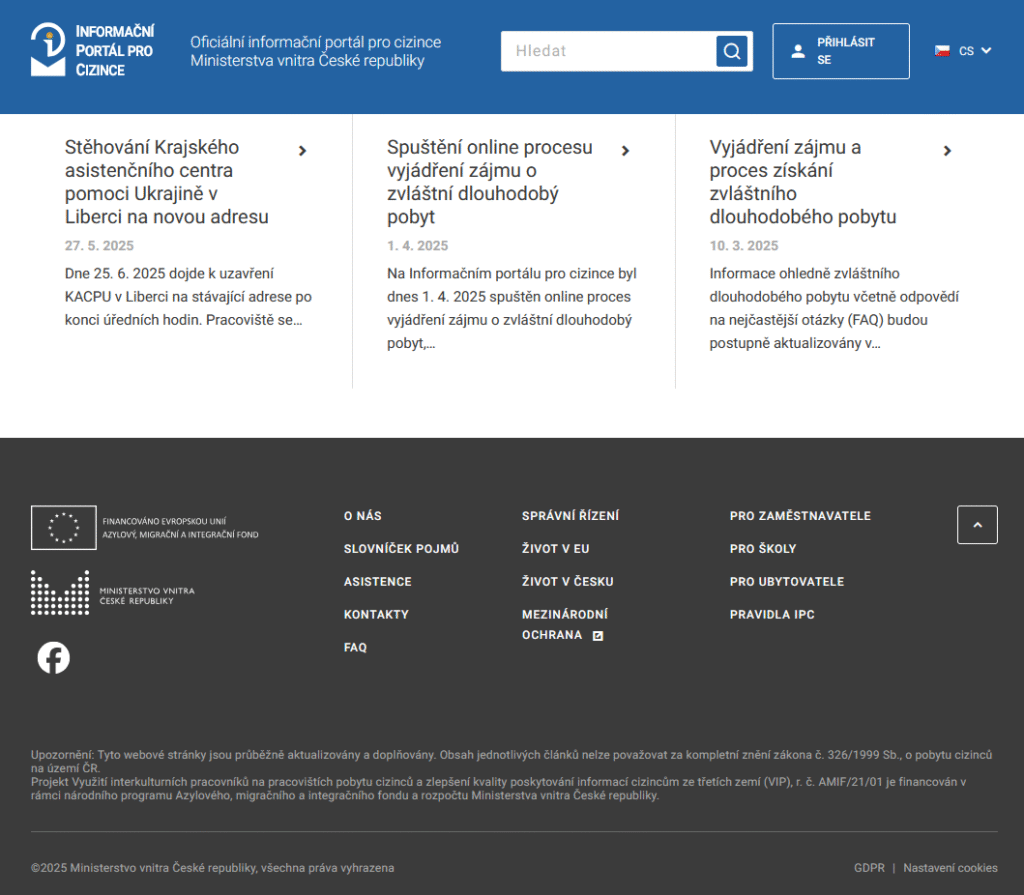This screenshot has height=895, width=1024.
Task: Click external link icon by Mezinárodní ochrana
Action: [598, 636]
